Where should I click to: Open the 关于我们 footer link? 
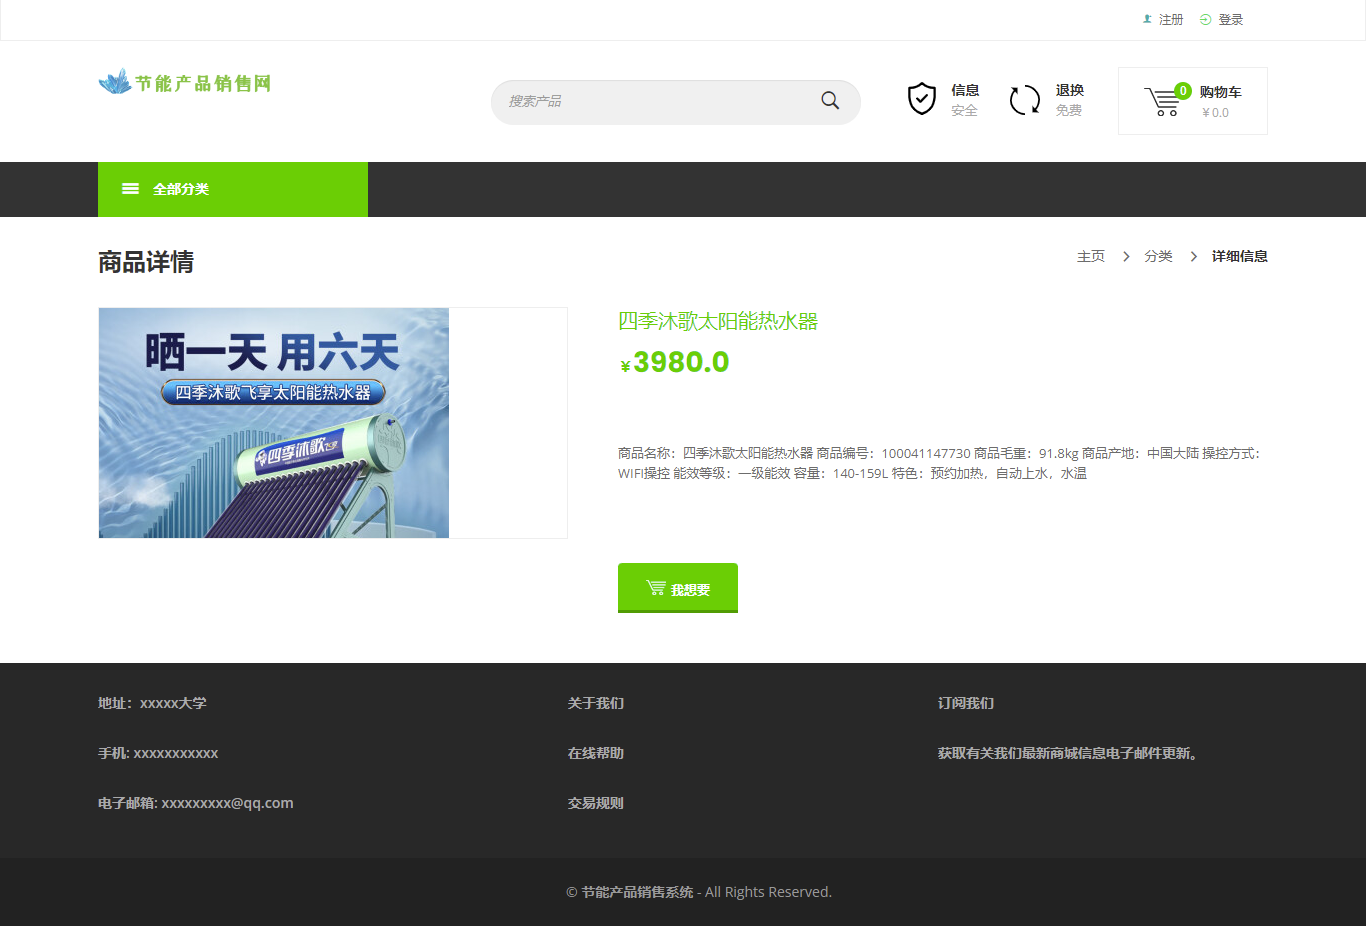pos(596,703)
